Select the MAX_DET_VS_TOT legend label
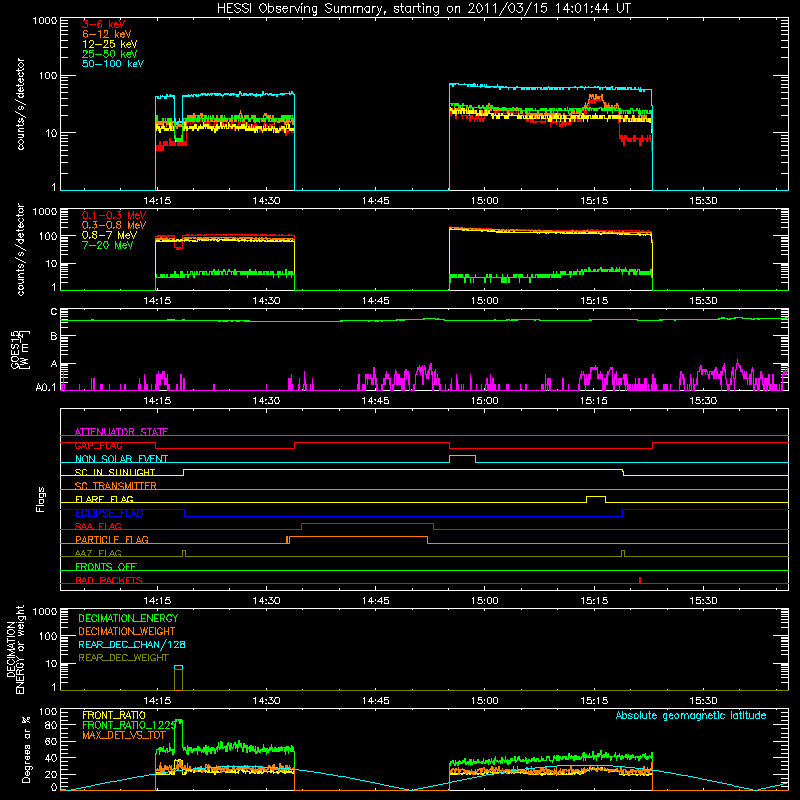This screenshot has height=800, width=800. (x=123, y=735)
